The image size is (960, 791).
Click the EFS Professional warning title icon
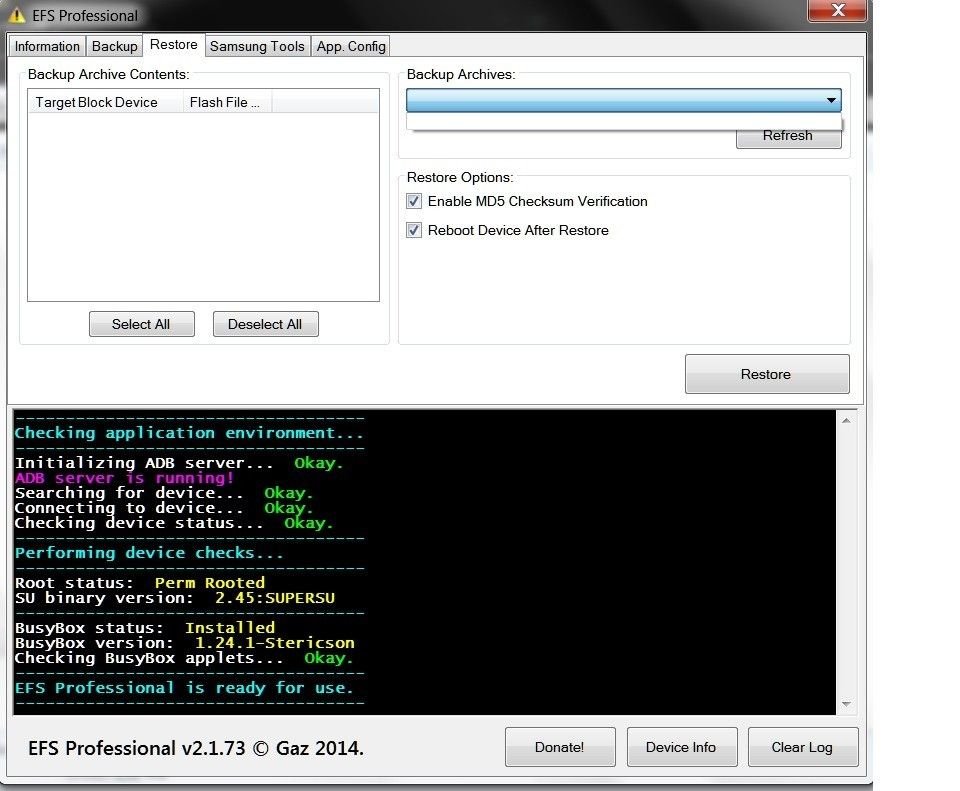click(17, 15)
